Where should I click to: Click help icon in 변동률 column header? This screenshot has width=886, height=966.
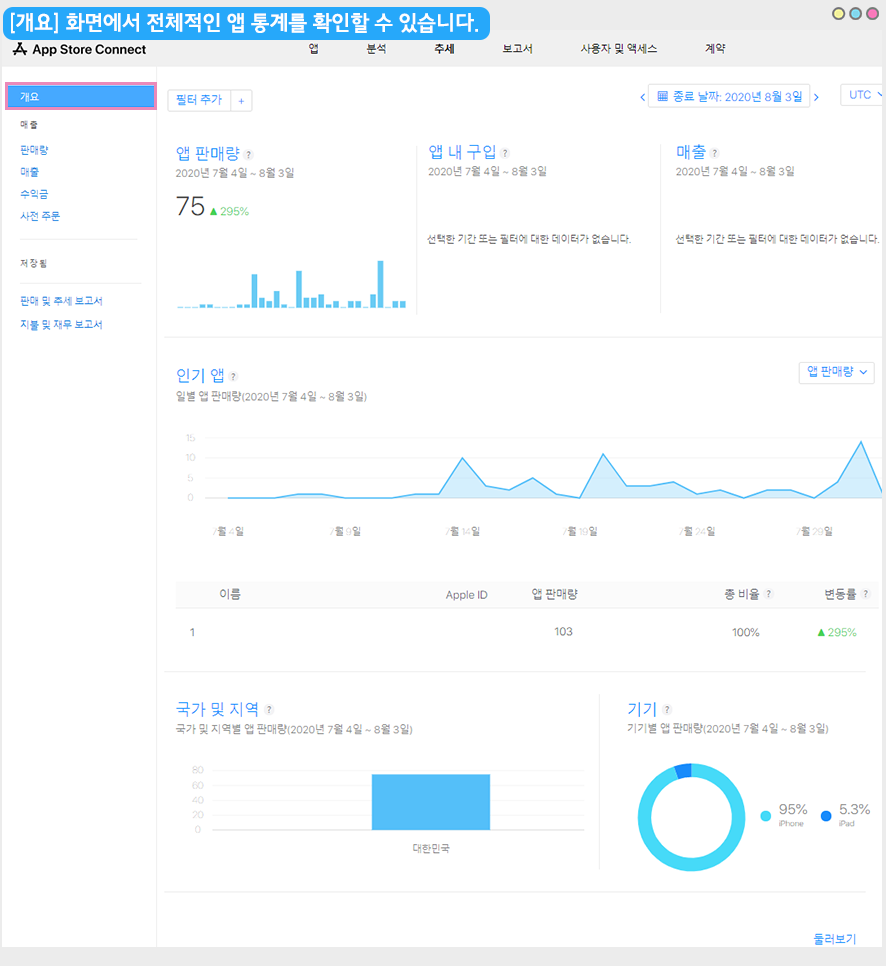(865, 594)
